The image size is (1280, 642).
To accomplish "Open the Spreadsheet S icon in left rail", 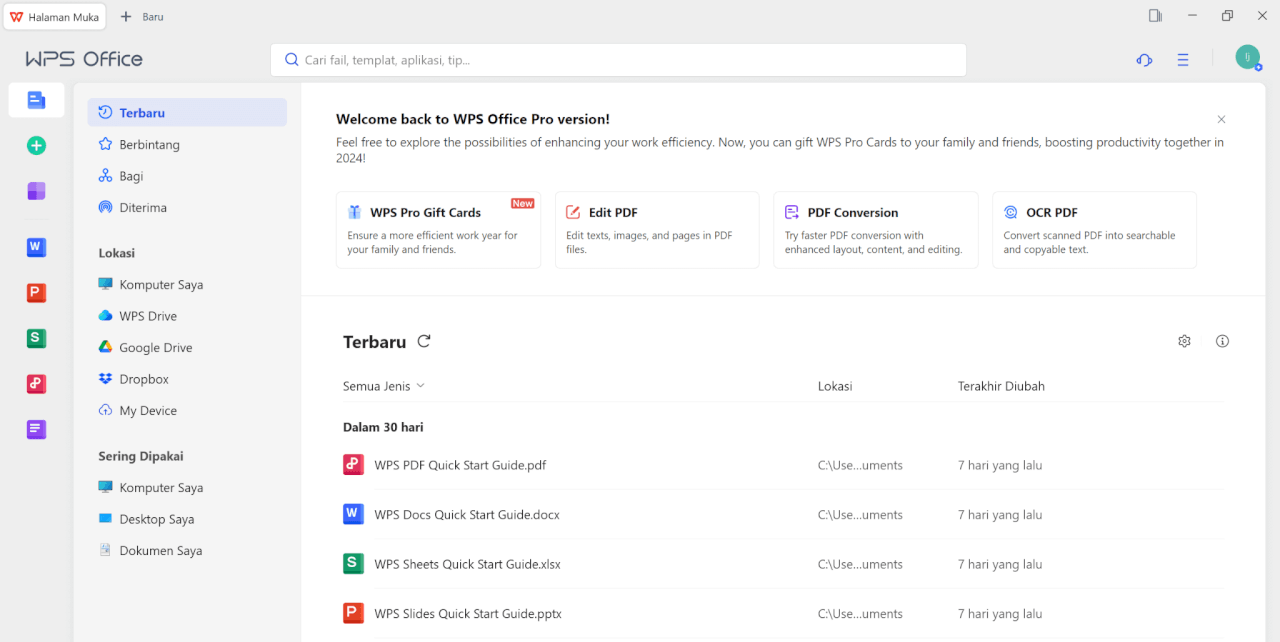I will 36,338.
